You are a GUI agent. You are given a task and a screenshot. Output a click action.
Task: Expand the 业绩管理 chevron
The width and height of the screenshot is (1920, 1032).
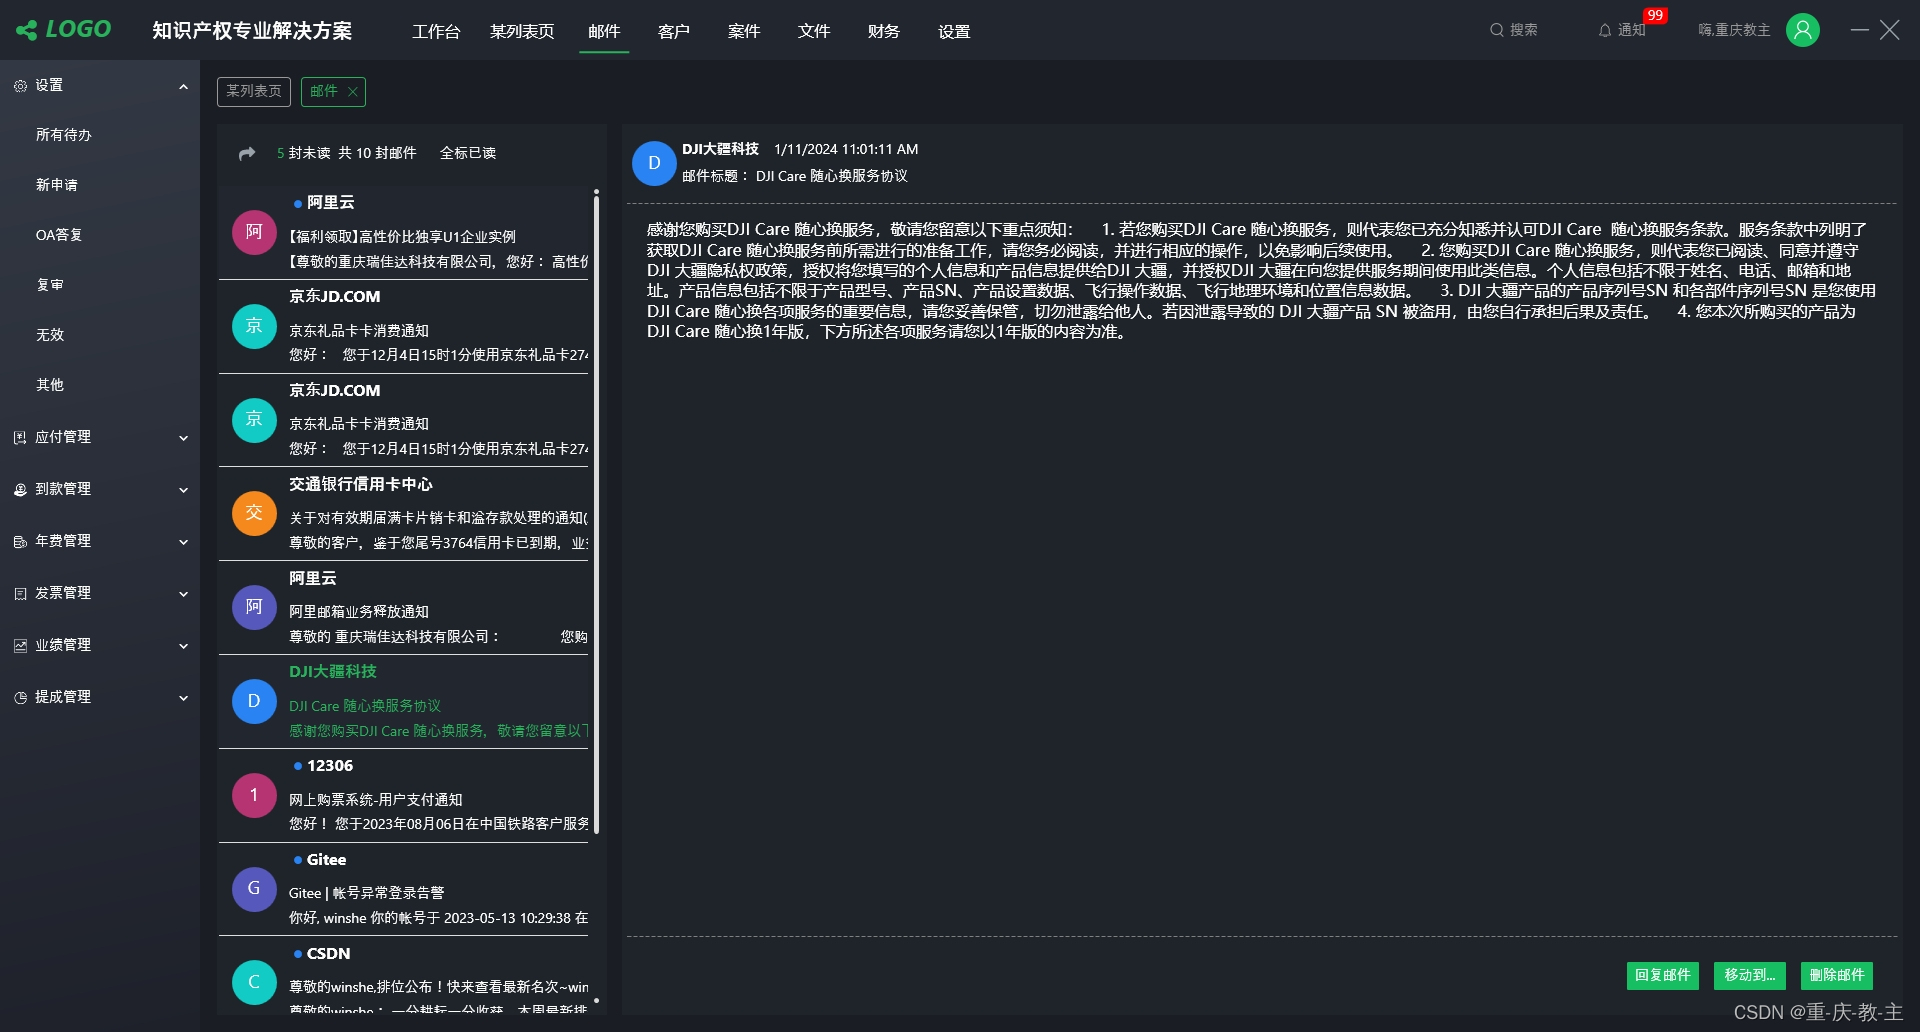[x=183, y=646]
